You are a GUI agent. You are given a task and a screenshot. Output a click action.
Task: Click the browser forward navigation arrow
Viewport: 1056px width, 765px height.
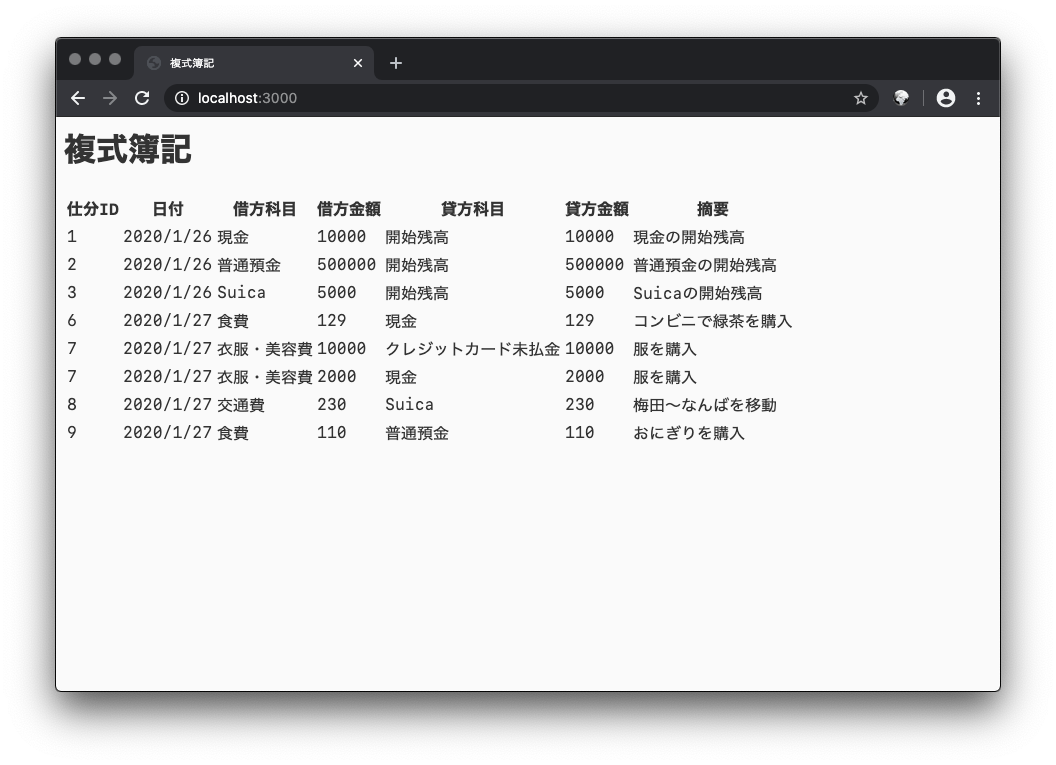(x=110, y=98)
